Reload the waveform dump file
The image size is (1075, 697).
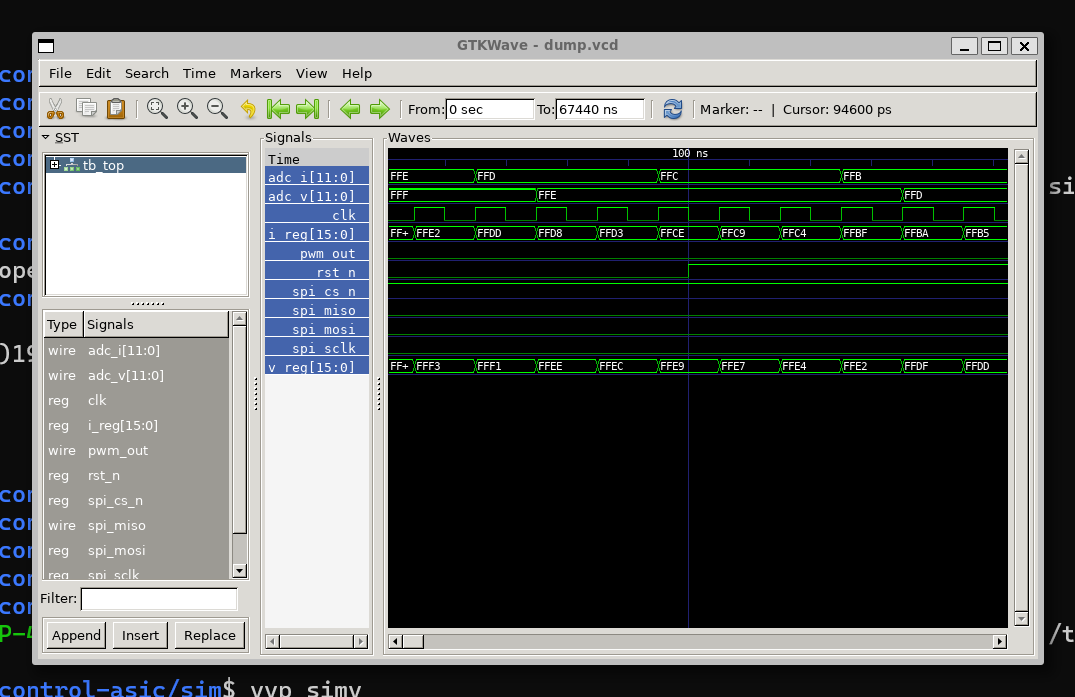click(673, 109)
